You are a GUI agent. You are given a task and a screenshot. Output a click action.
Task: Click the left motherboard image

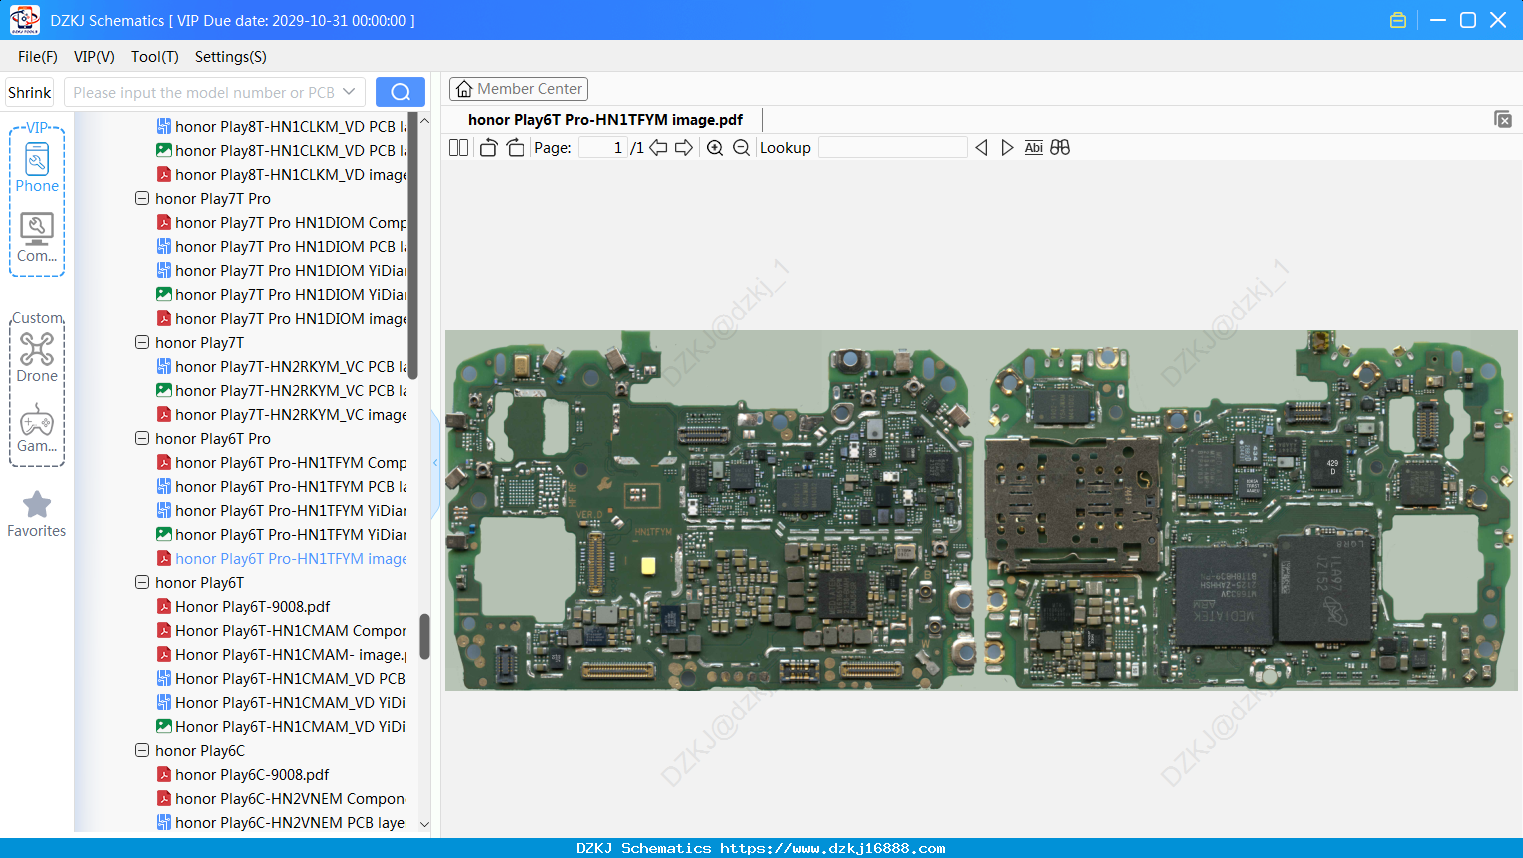pos(710,510)
